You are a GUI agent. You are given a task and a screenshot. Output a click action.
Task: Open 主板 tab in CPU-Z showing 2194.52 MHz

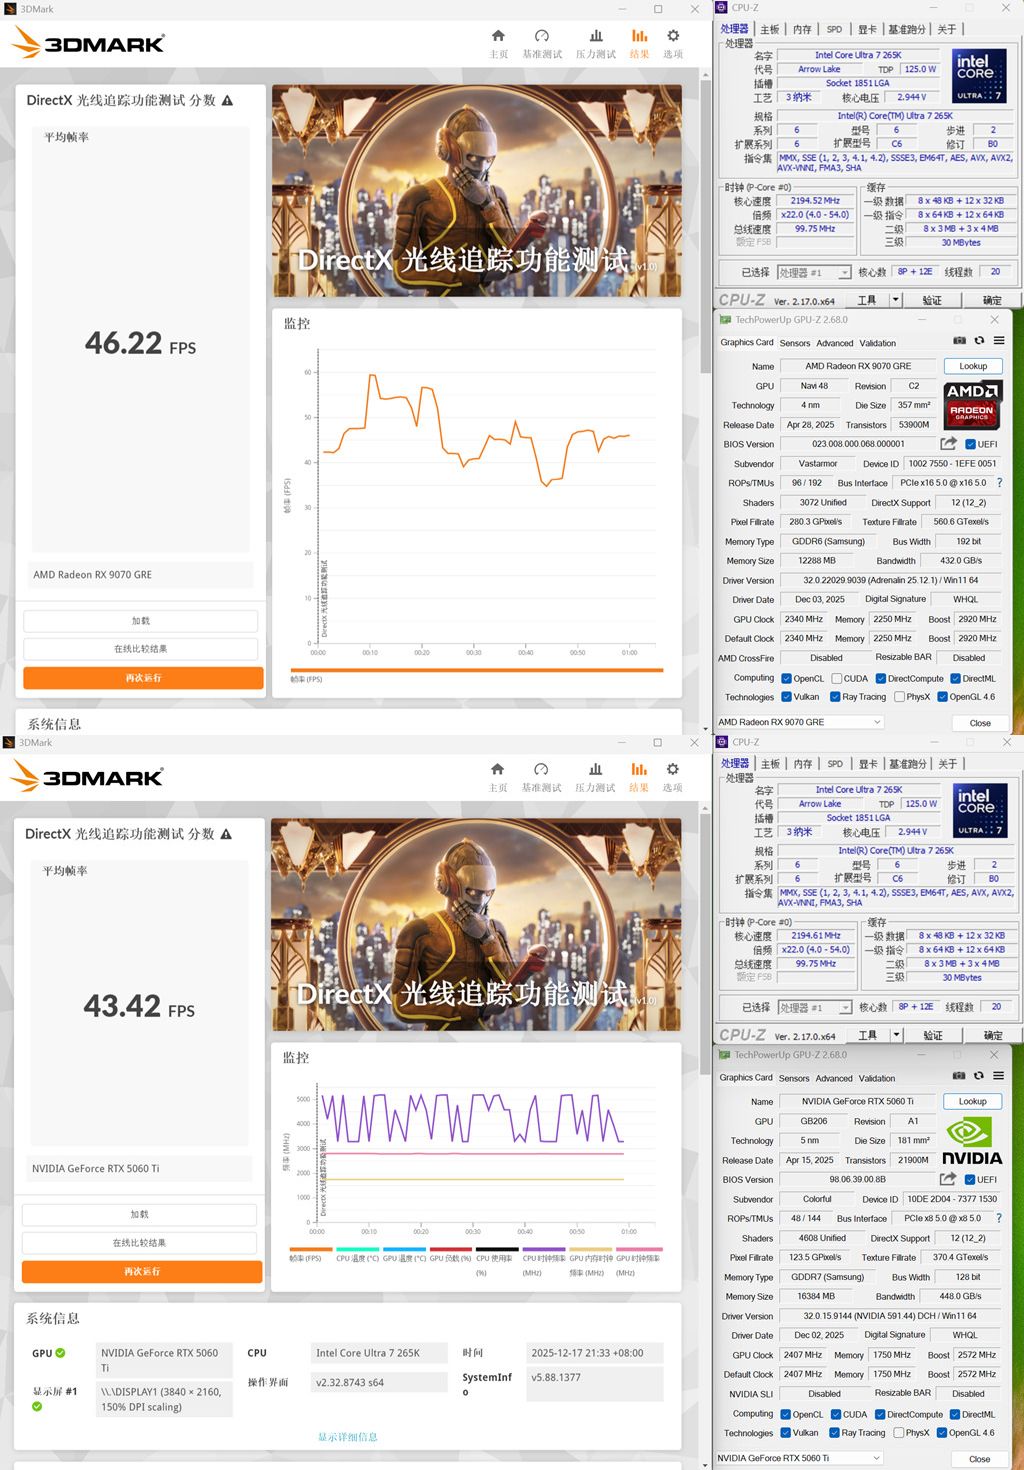(770, 29)
